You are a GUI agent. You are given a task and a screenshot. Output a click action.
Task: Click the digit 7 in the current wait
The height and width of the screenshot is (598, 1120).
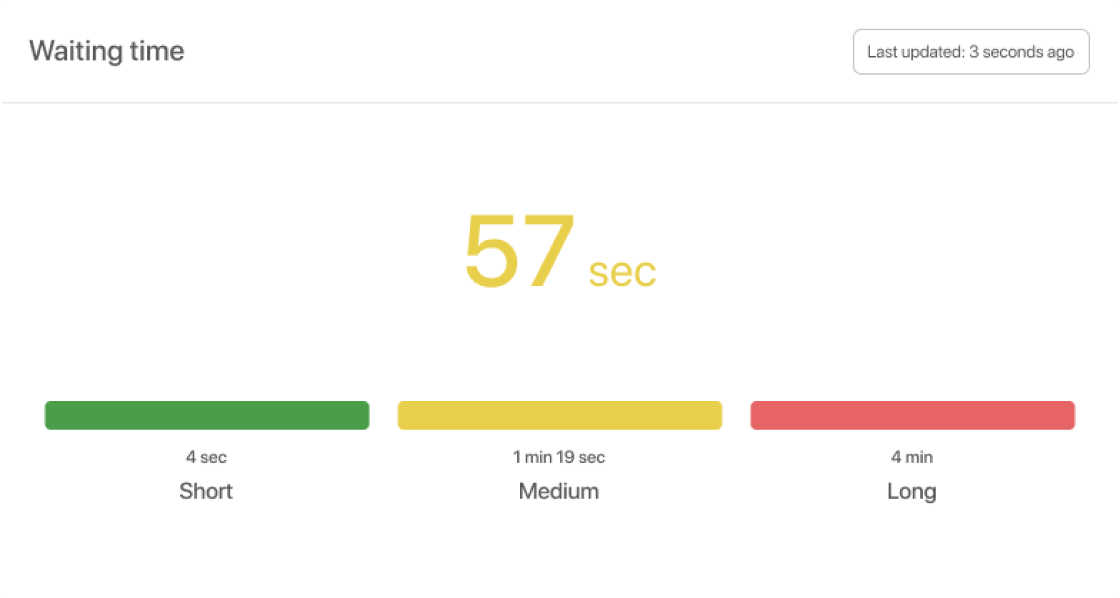click(550, 252)
